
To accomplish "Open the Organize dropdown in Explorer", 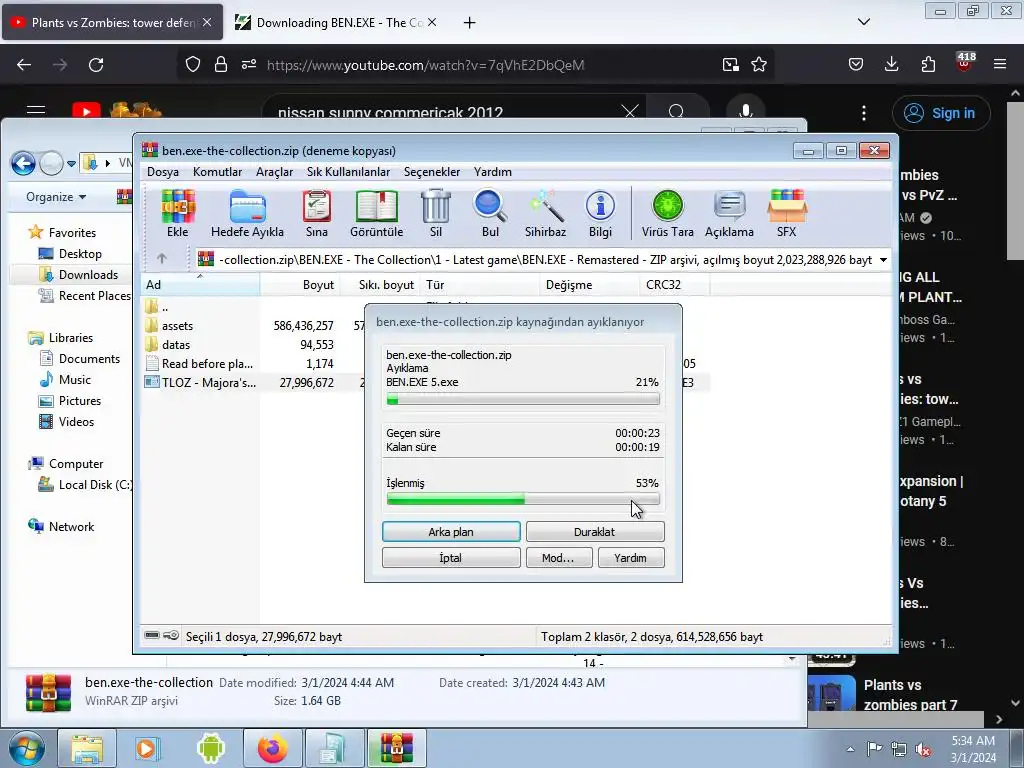I will 56,197.
